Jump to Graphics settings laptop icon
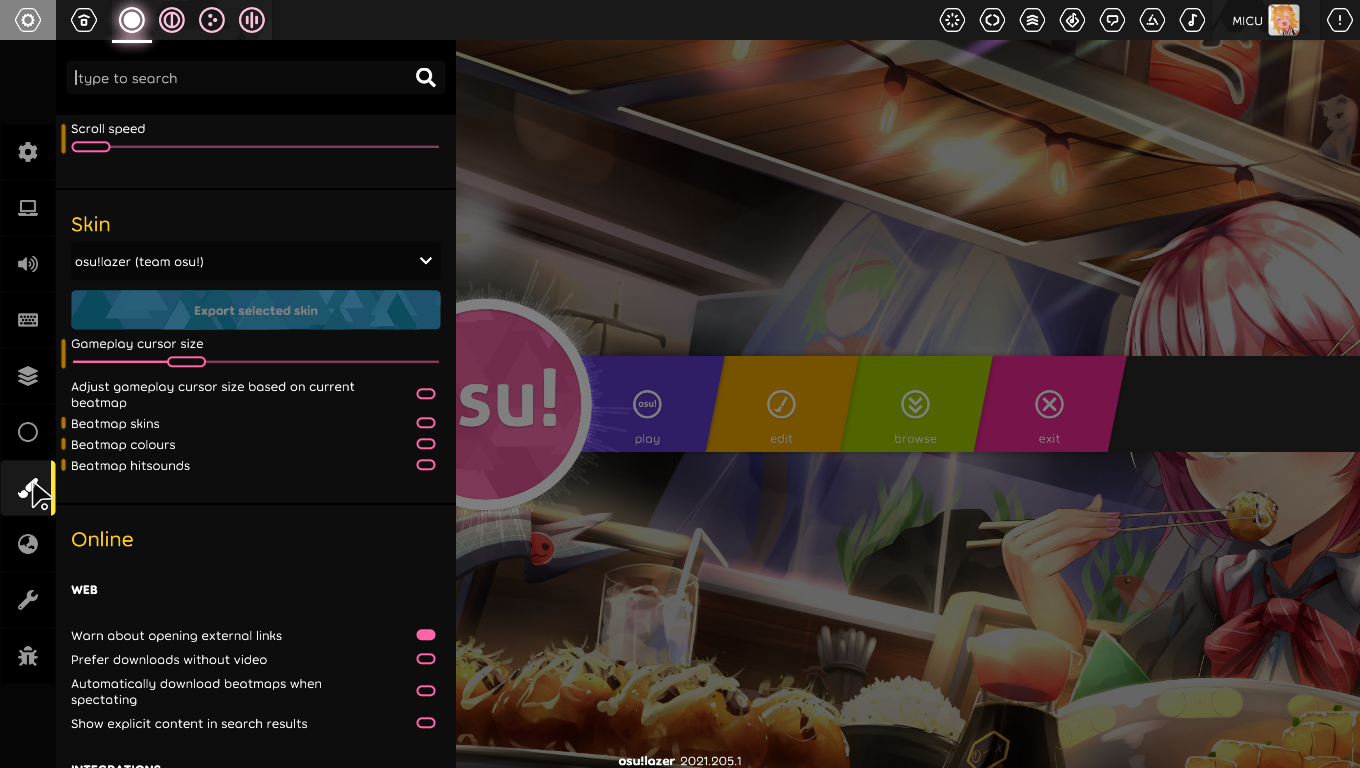Viewport: 1360px width, 768px height. coord(28,208)
